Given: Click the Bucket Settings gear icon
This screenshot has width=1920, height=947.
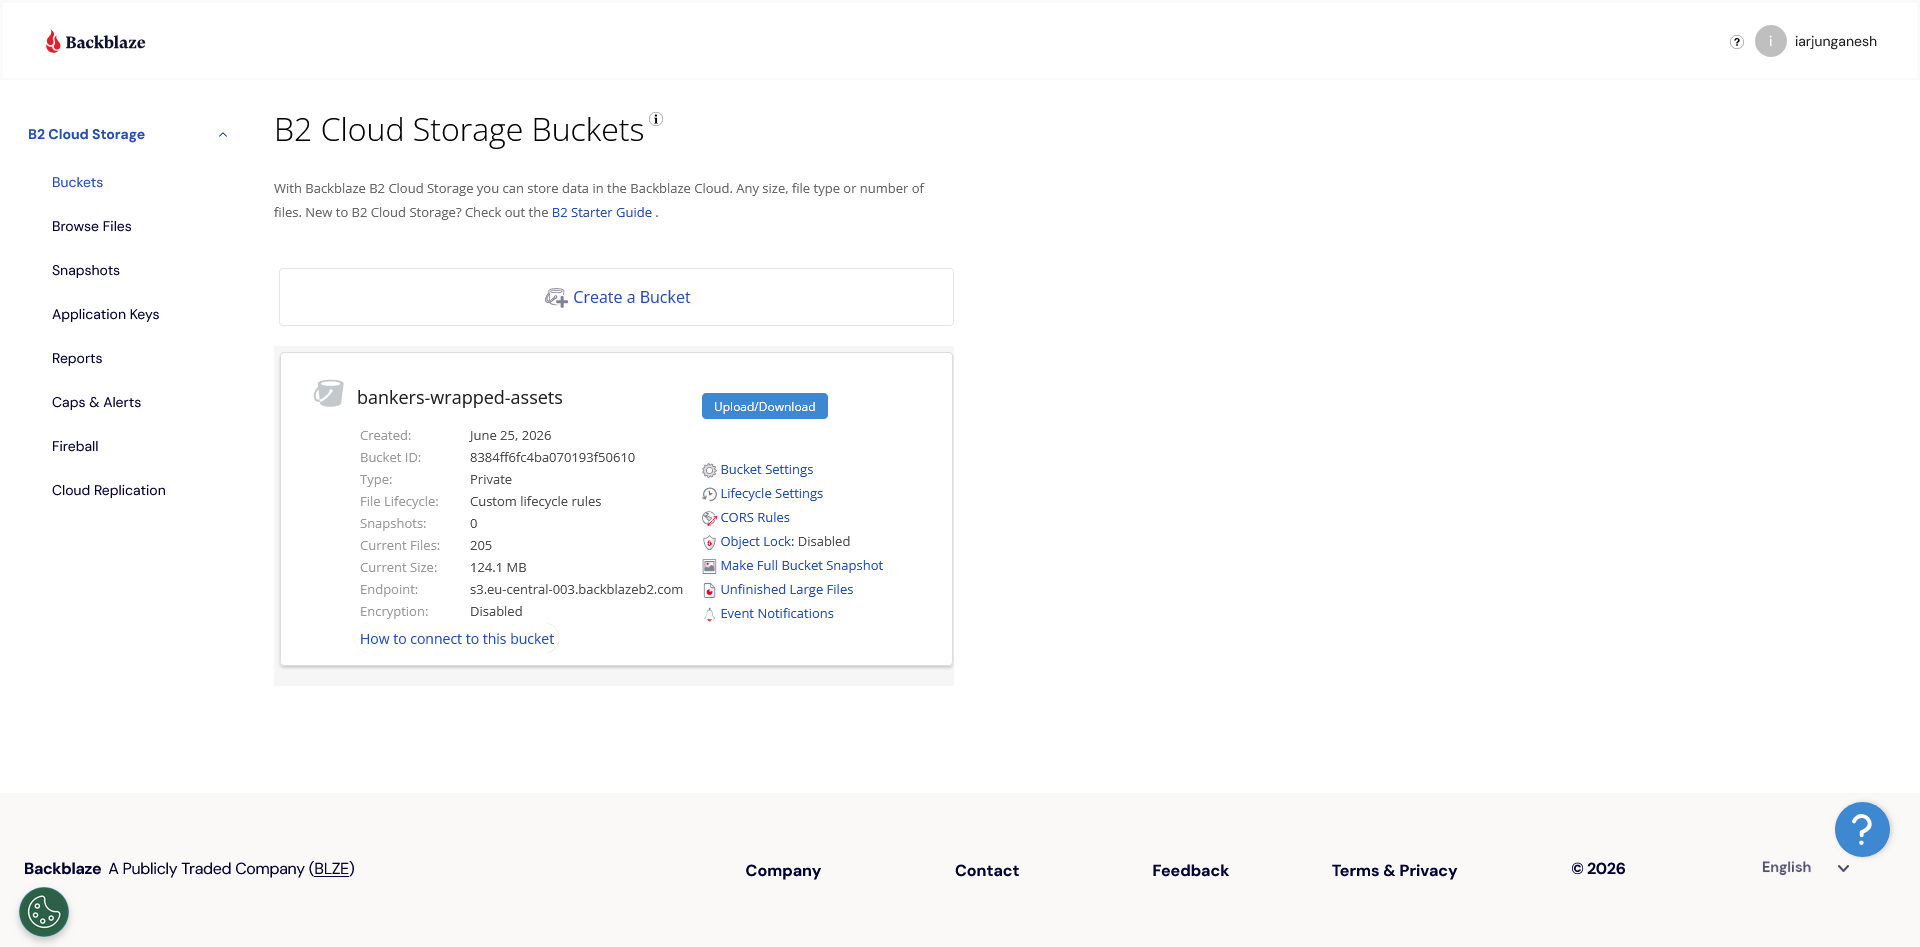Looking at the screenshot, I should (x=709, y=470).
